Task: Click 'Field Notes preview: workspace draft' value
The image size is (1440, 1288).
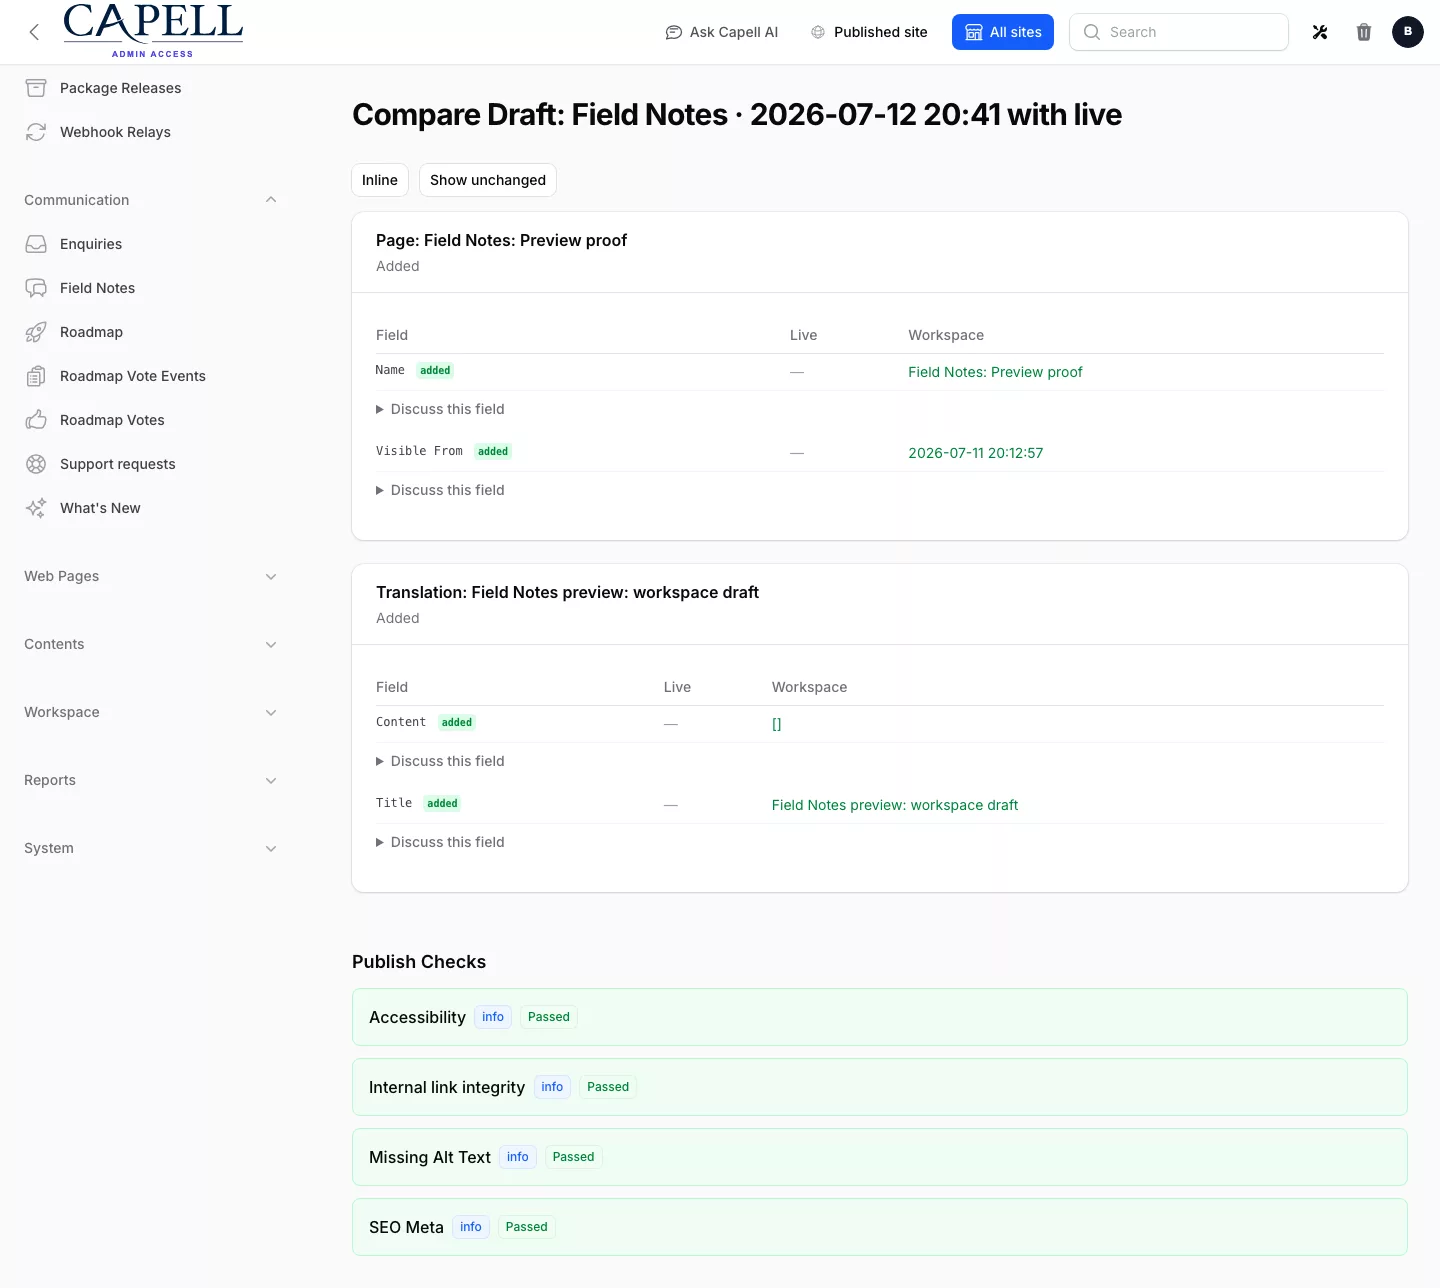Action: pyautogui.click(x=895, y=805)
